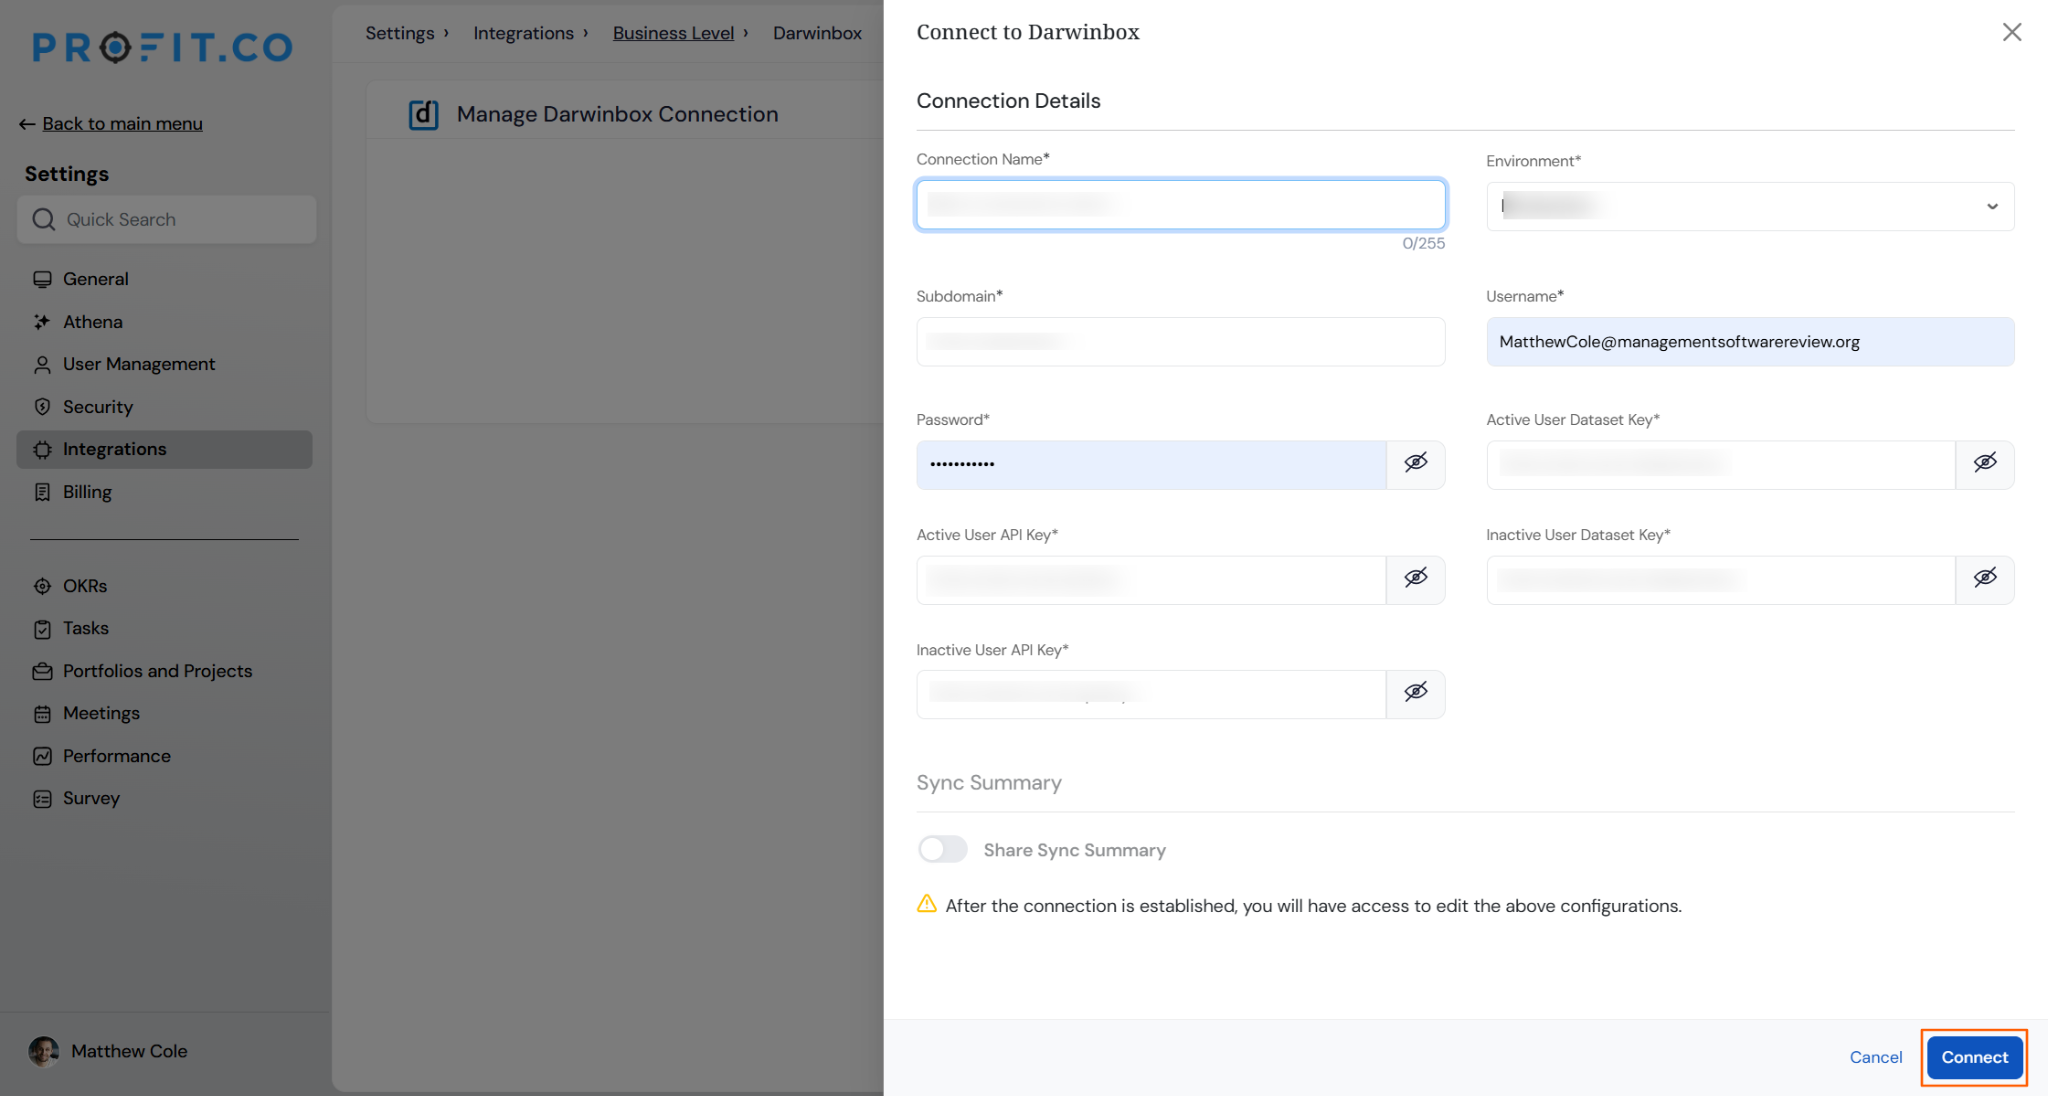Click the Integrations gear icon
Image resolution: width=2048 pixels, height=1096 pixels.
42,450
